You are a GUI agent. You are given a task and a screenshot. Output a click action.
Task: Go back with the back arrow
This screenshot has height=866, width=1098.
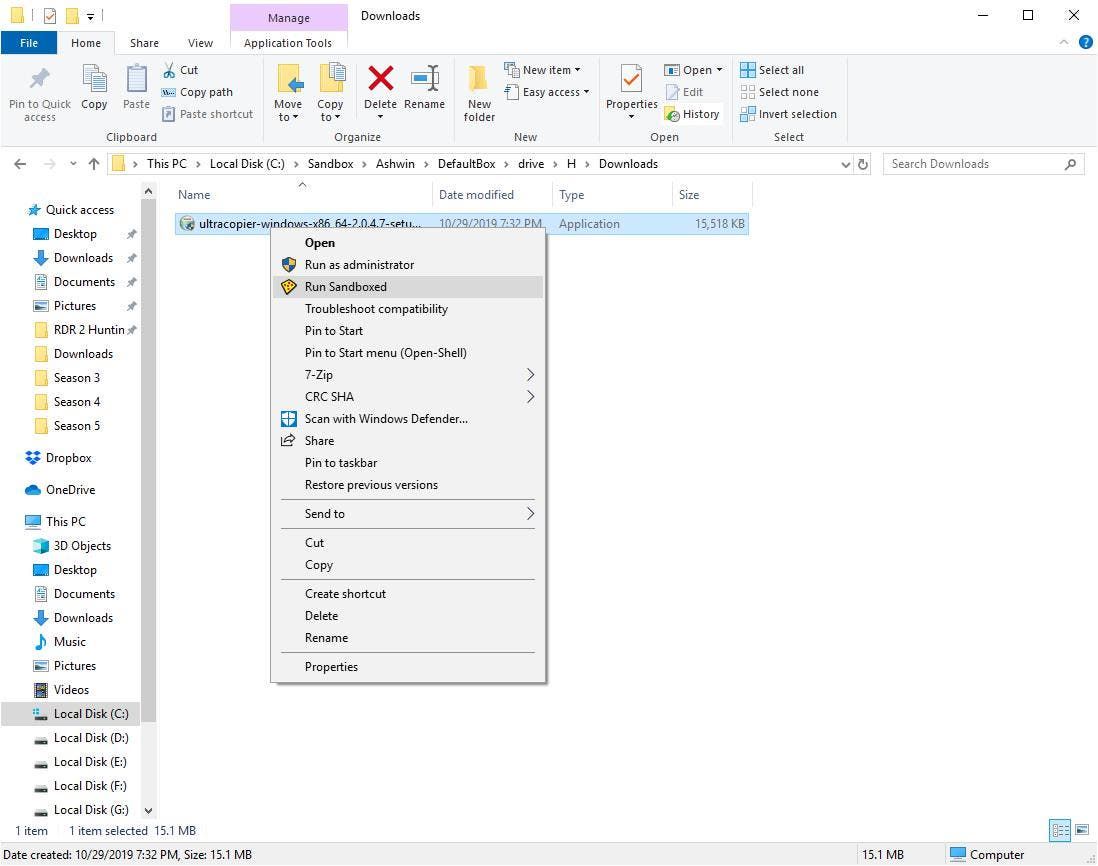pyautogui.click(x=20, y=164)
